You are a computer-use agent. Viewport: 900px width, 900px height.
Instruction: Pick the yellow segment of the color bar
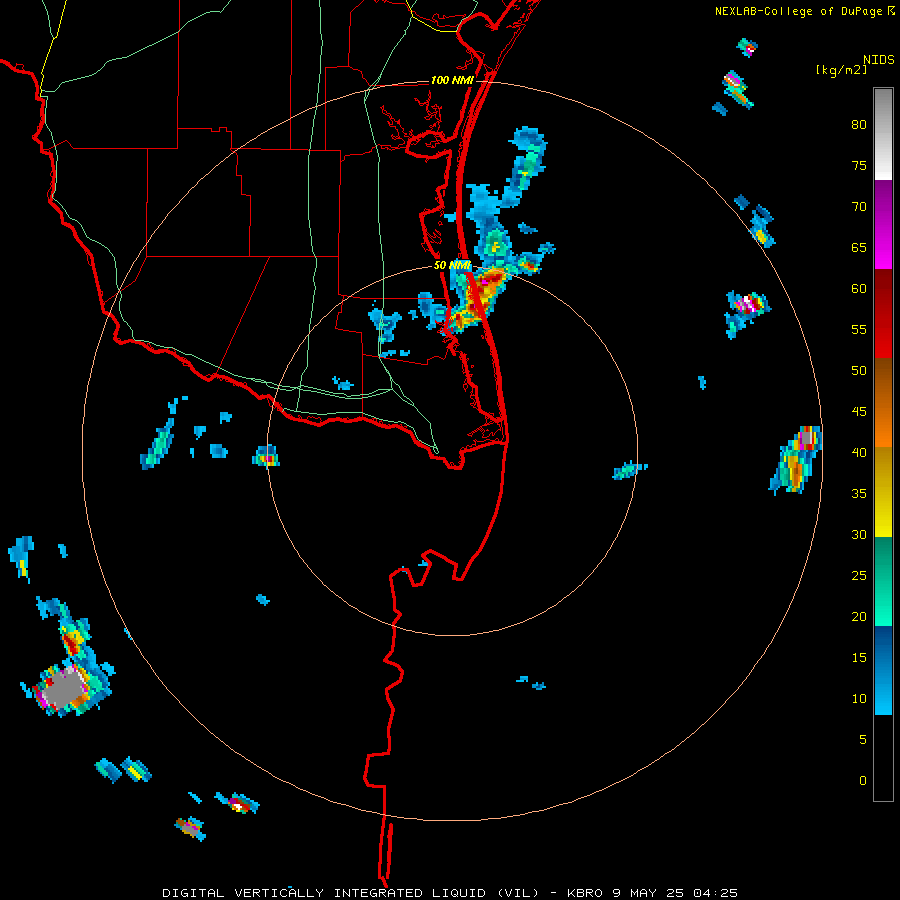(883, 492)
